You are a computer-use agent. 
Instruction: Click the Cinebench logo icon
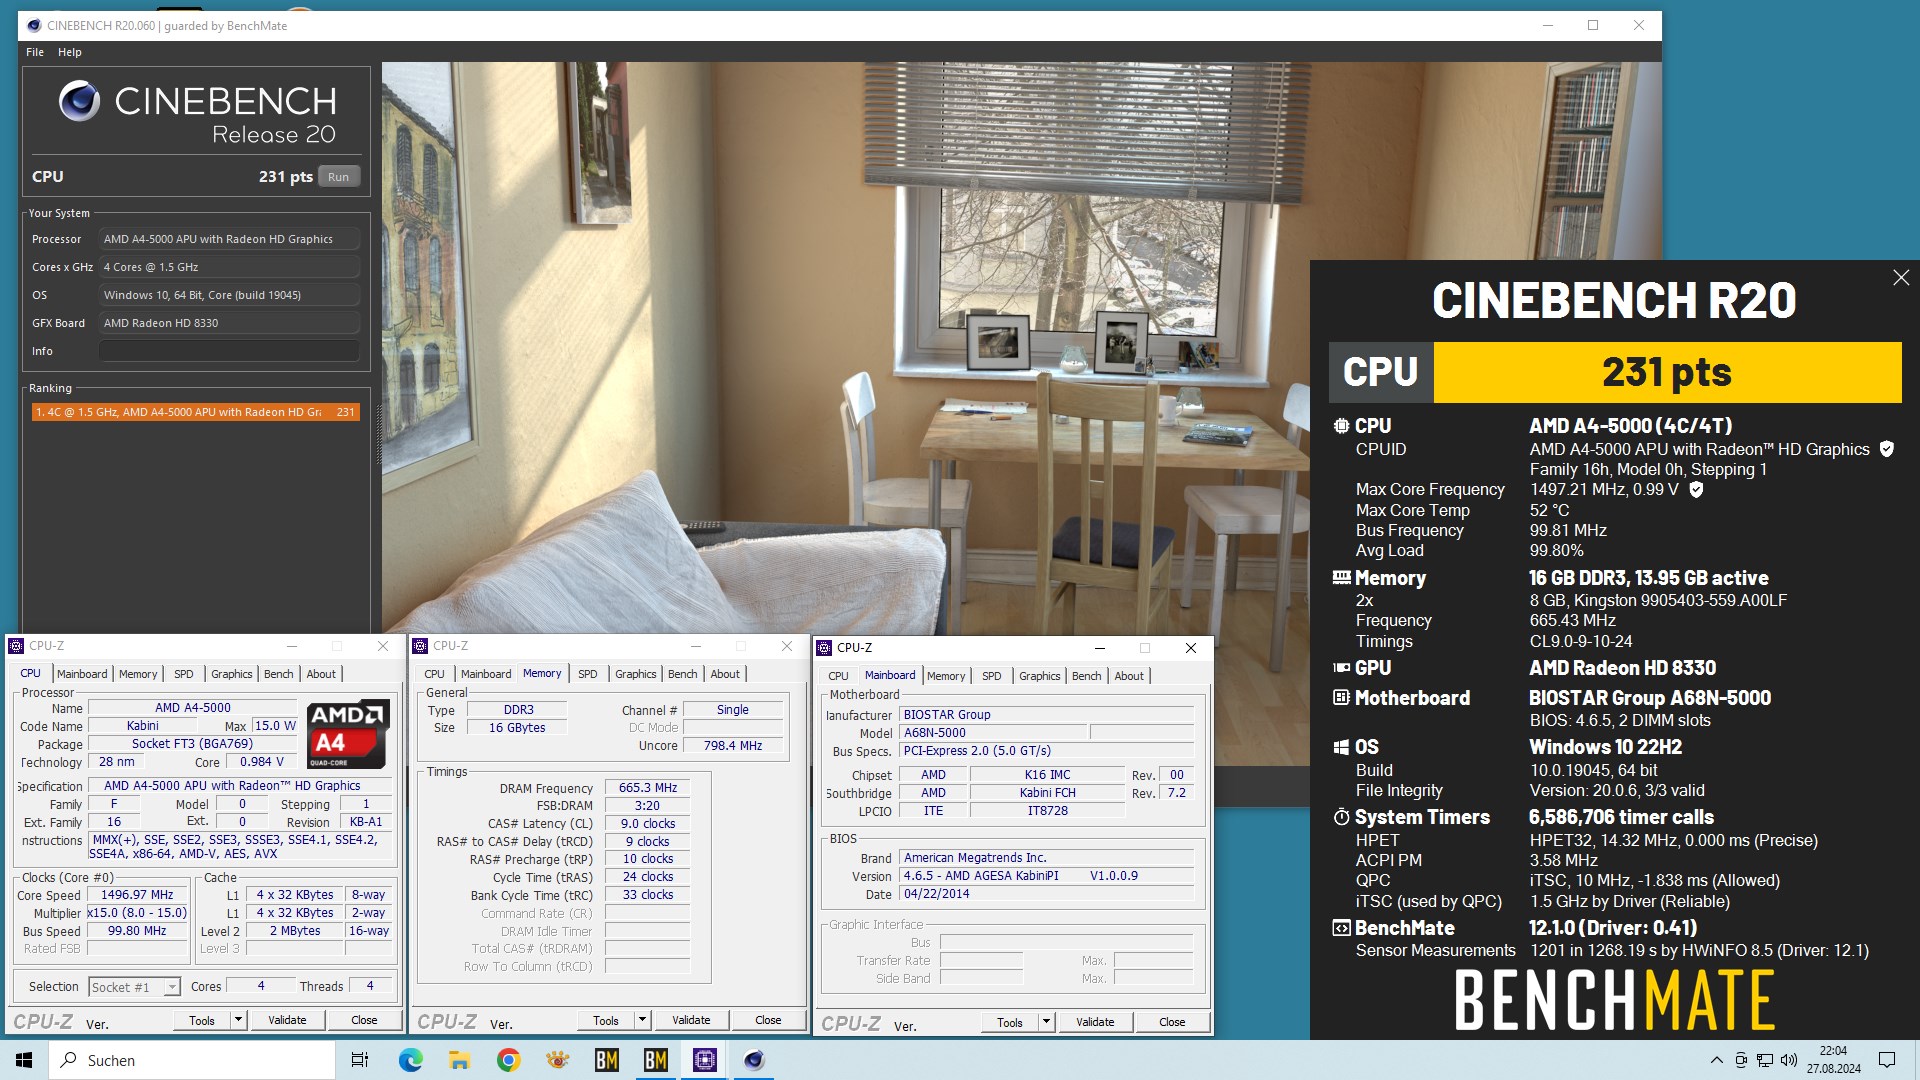click(79, 101)
